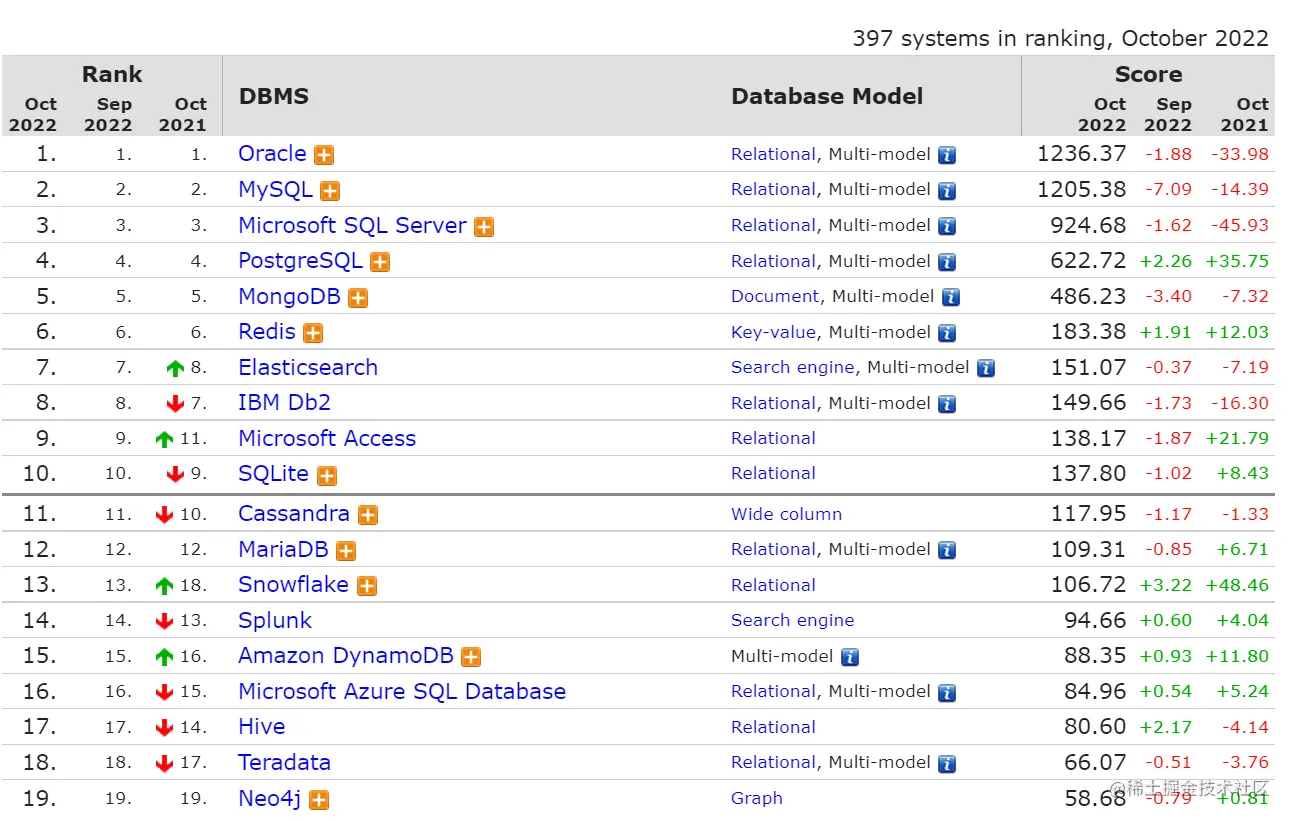
Task: Click the plus icon beside PostgreSQL
Action: click(x=380, y=262)
